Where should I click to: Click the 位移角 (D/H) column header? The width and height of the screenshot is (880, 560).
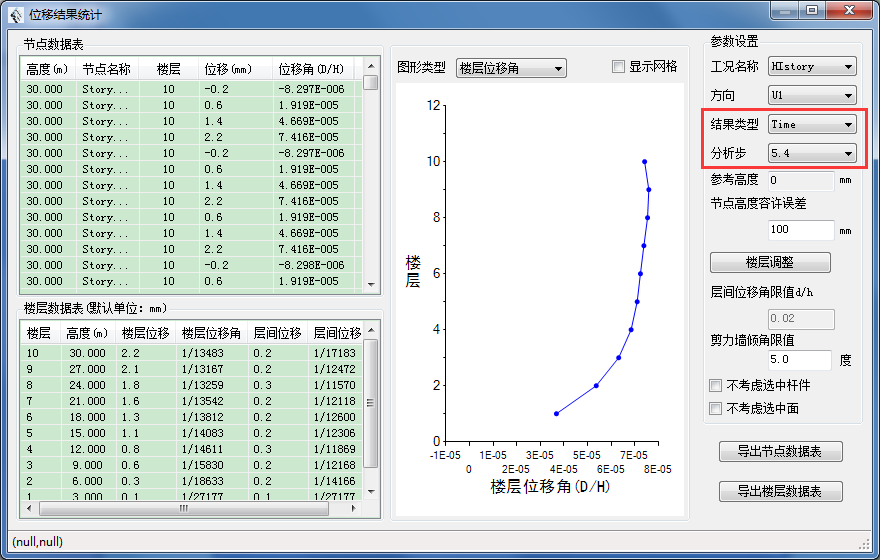(311, 69)
